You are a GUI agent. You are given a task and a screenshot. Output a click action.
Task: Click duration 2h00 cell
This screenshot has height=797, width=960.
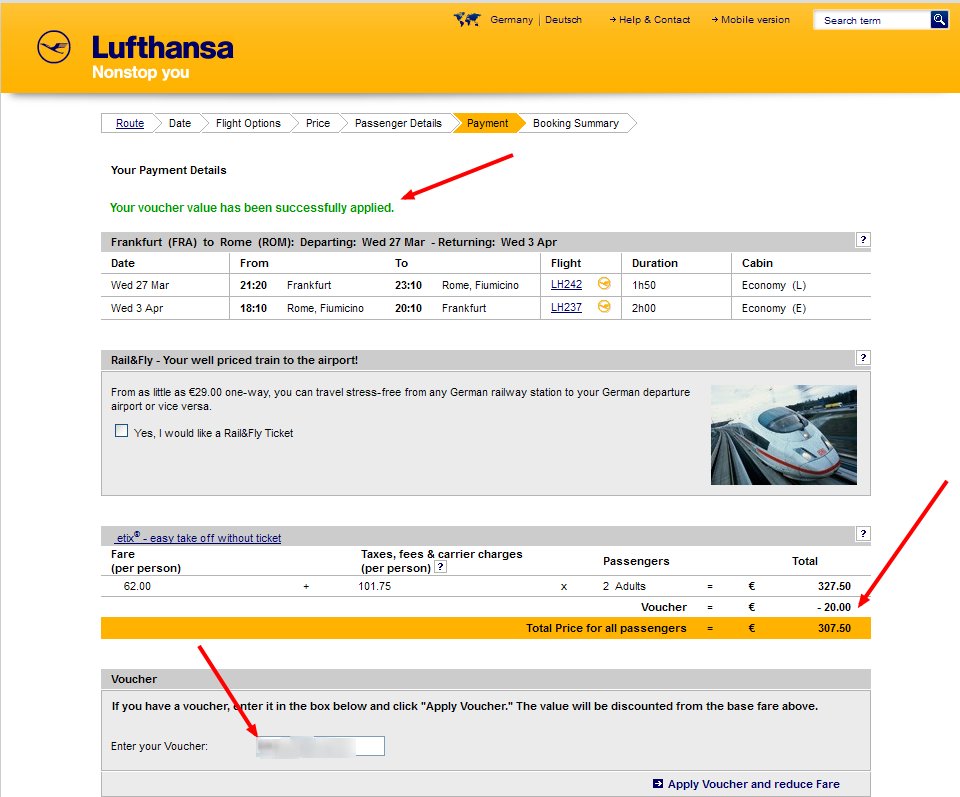[643, 308]
